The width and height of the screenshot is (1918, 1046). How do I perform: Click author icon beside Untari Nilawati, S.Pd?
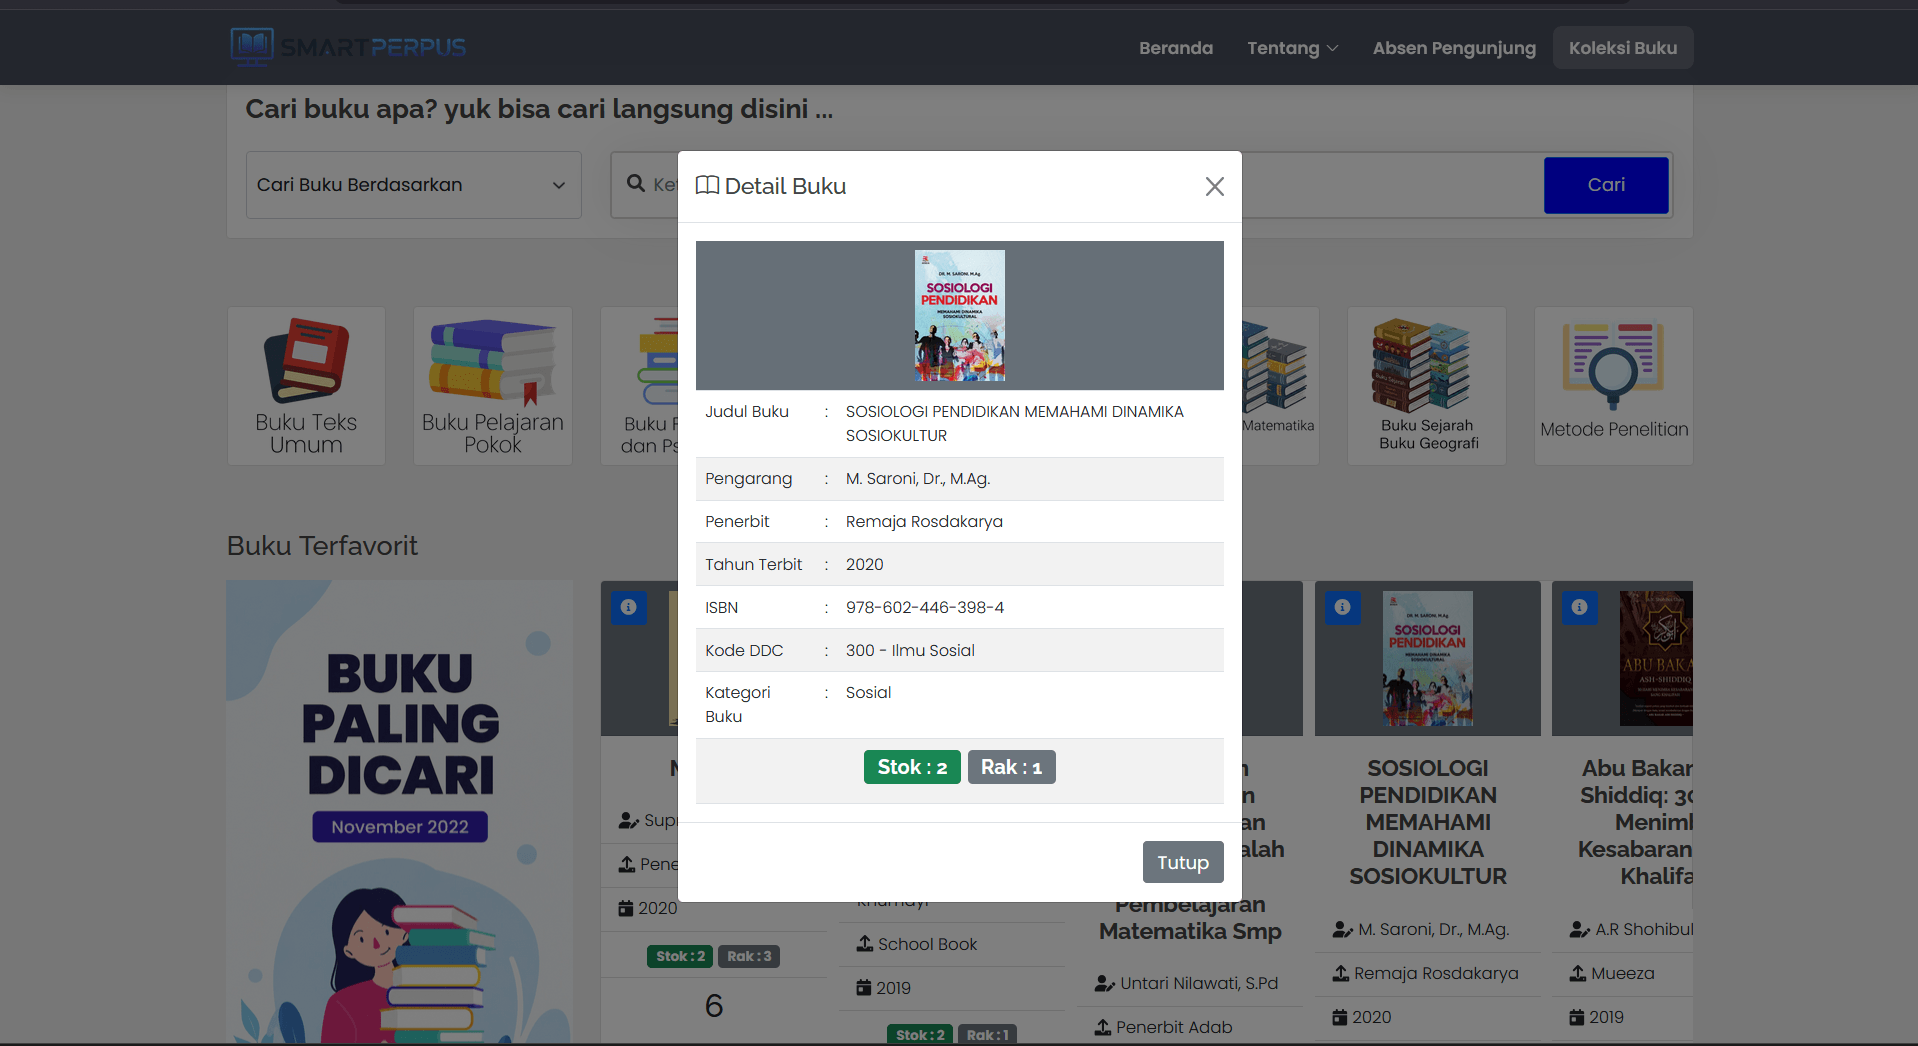[x=1105, y=984]
